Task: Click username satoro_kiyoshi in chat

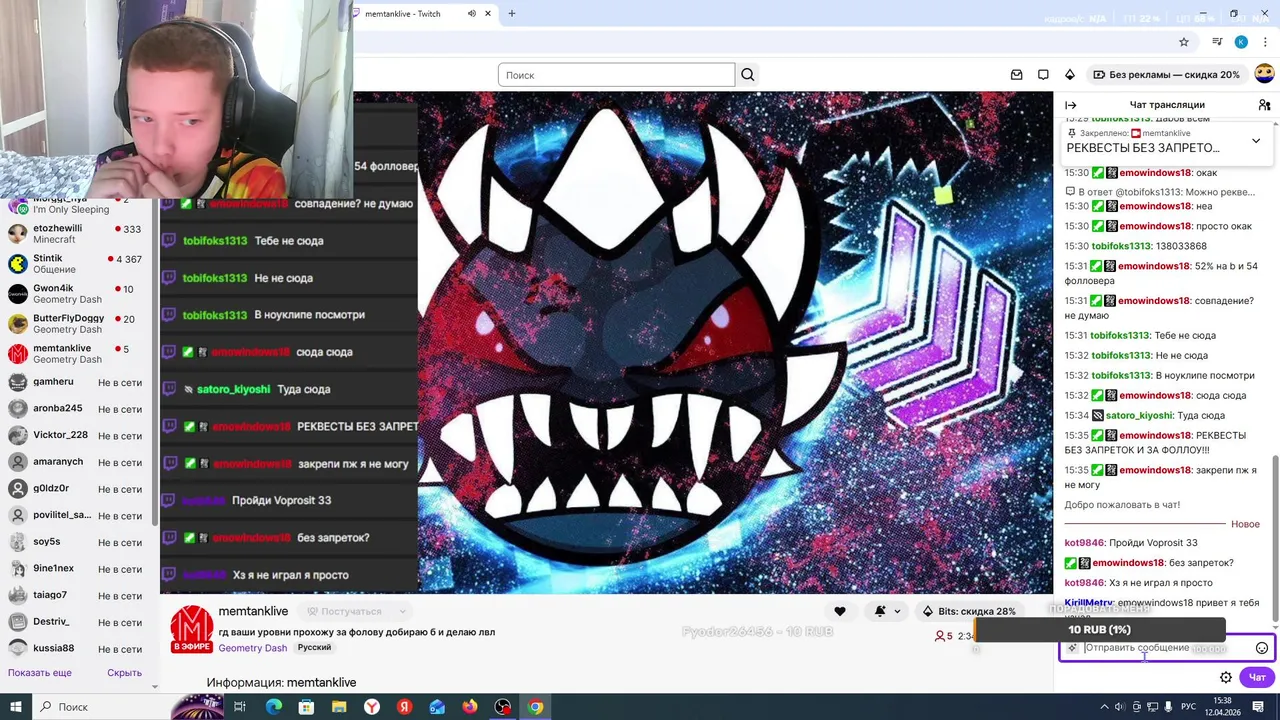Action: coord(1139,415)
